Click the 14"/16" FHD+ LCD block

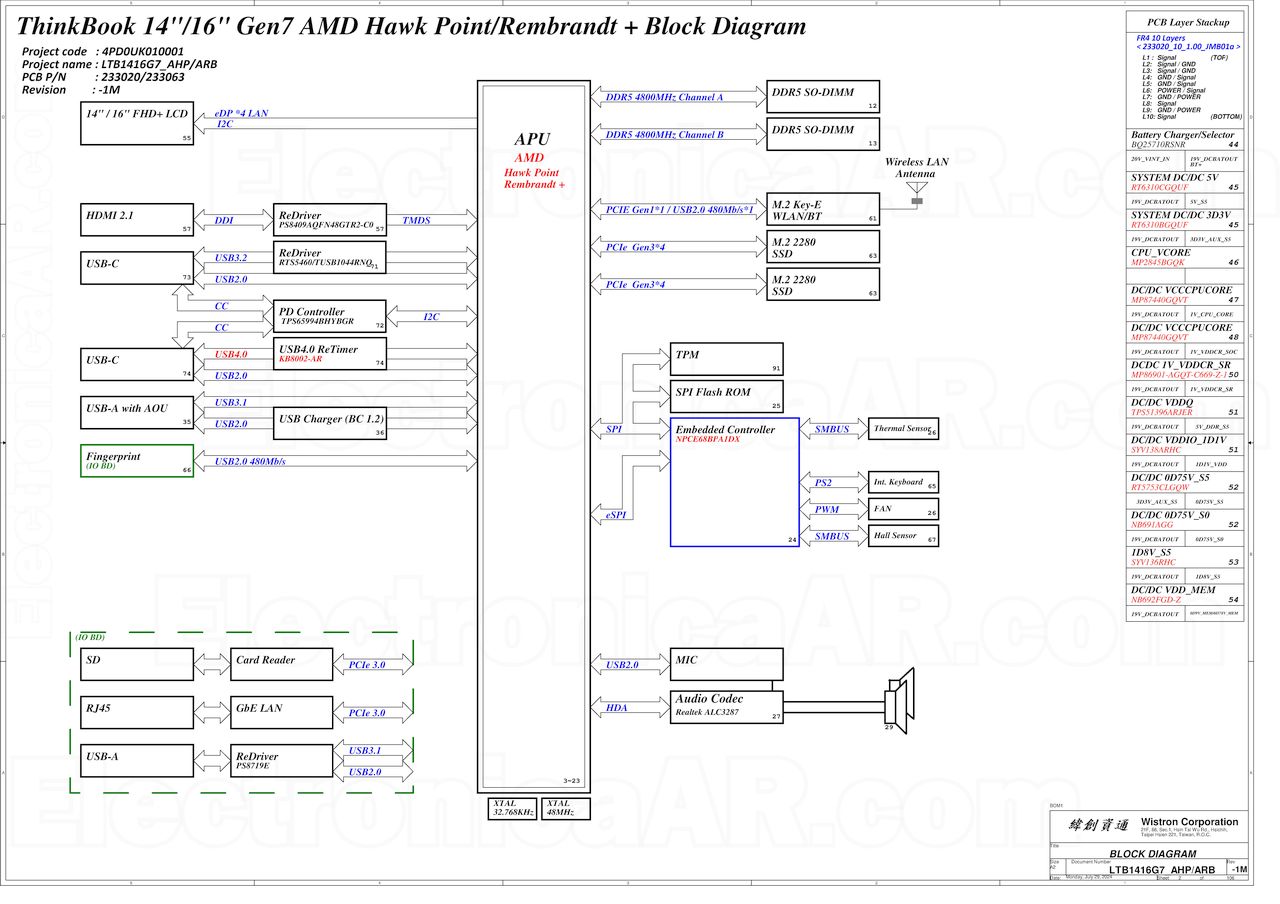tap(137, 123)
